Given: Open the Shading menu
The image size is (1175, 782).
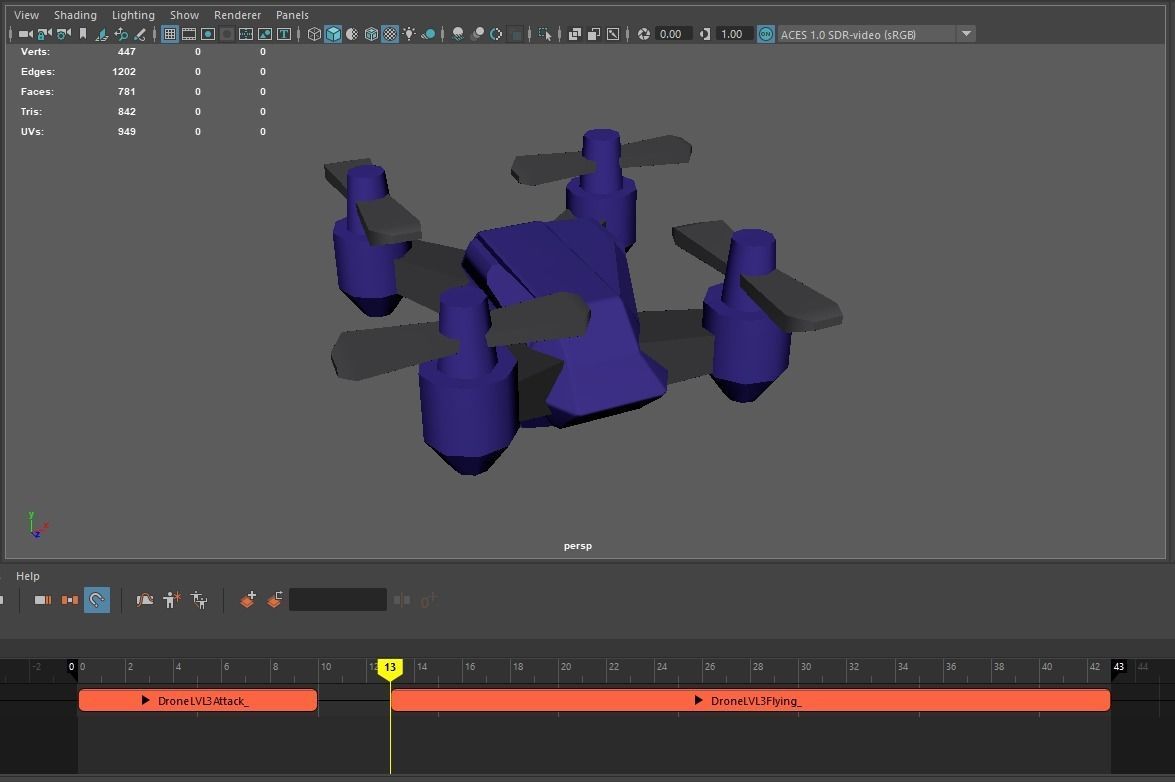Looking at the screenshot, I should (75, 15).
